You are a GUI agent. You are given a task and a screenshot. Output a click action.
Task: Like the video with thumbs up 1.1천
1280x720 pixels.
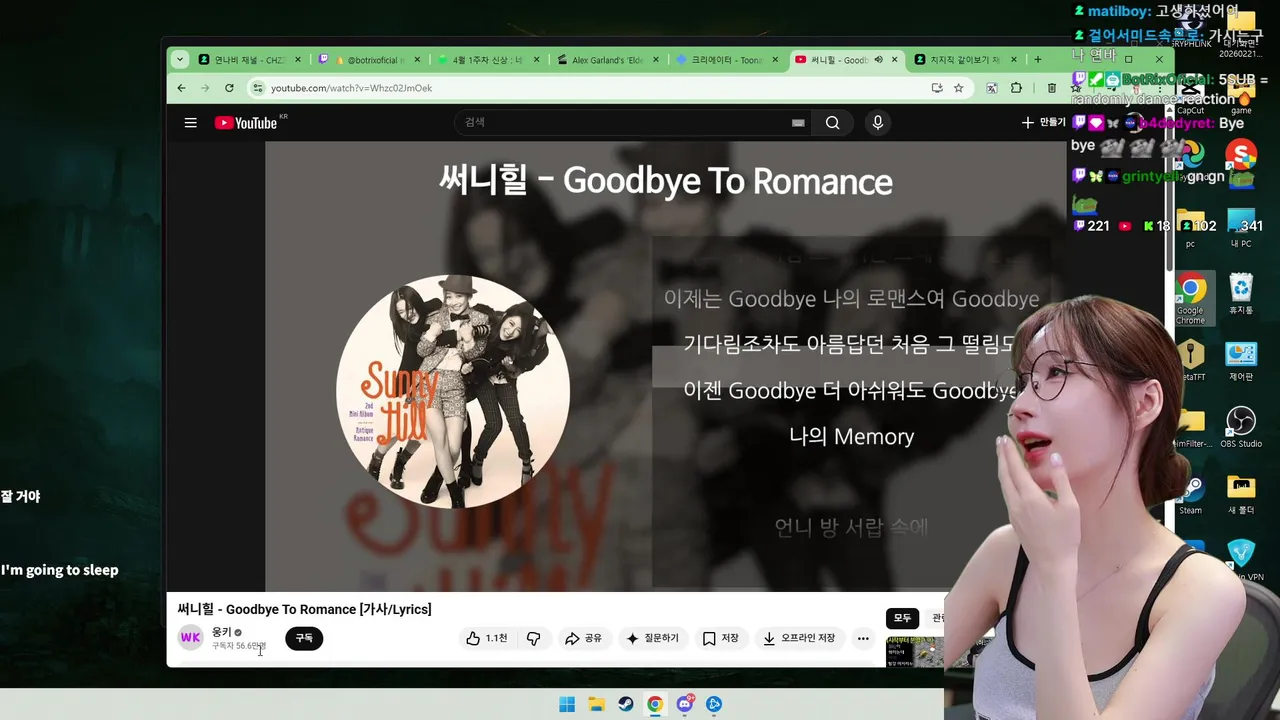coord(486,638)
